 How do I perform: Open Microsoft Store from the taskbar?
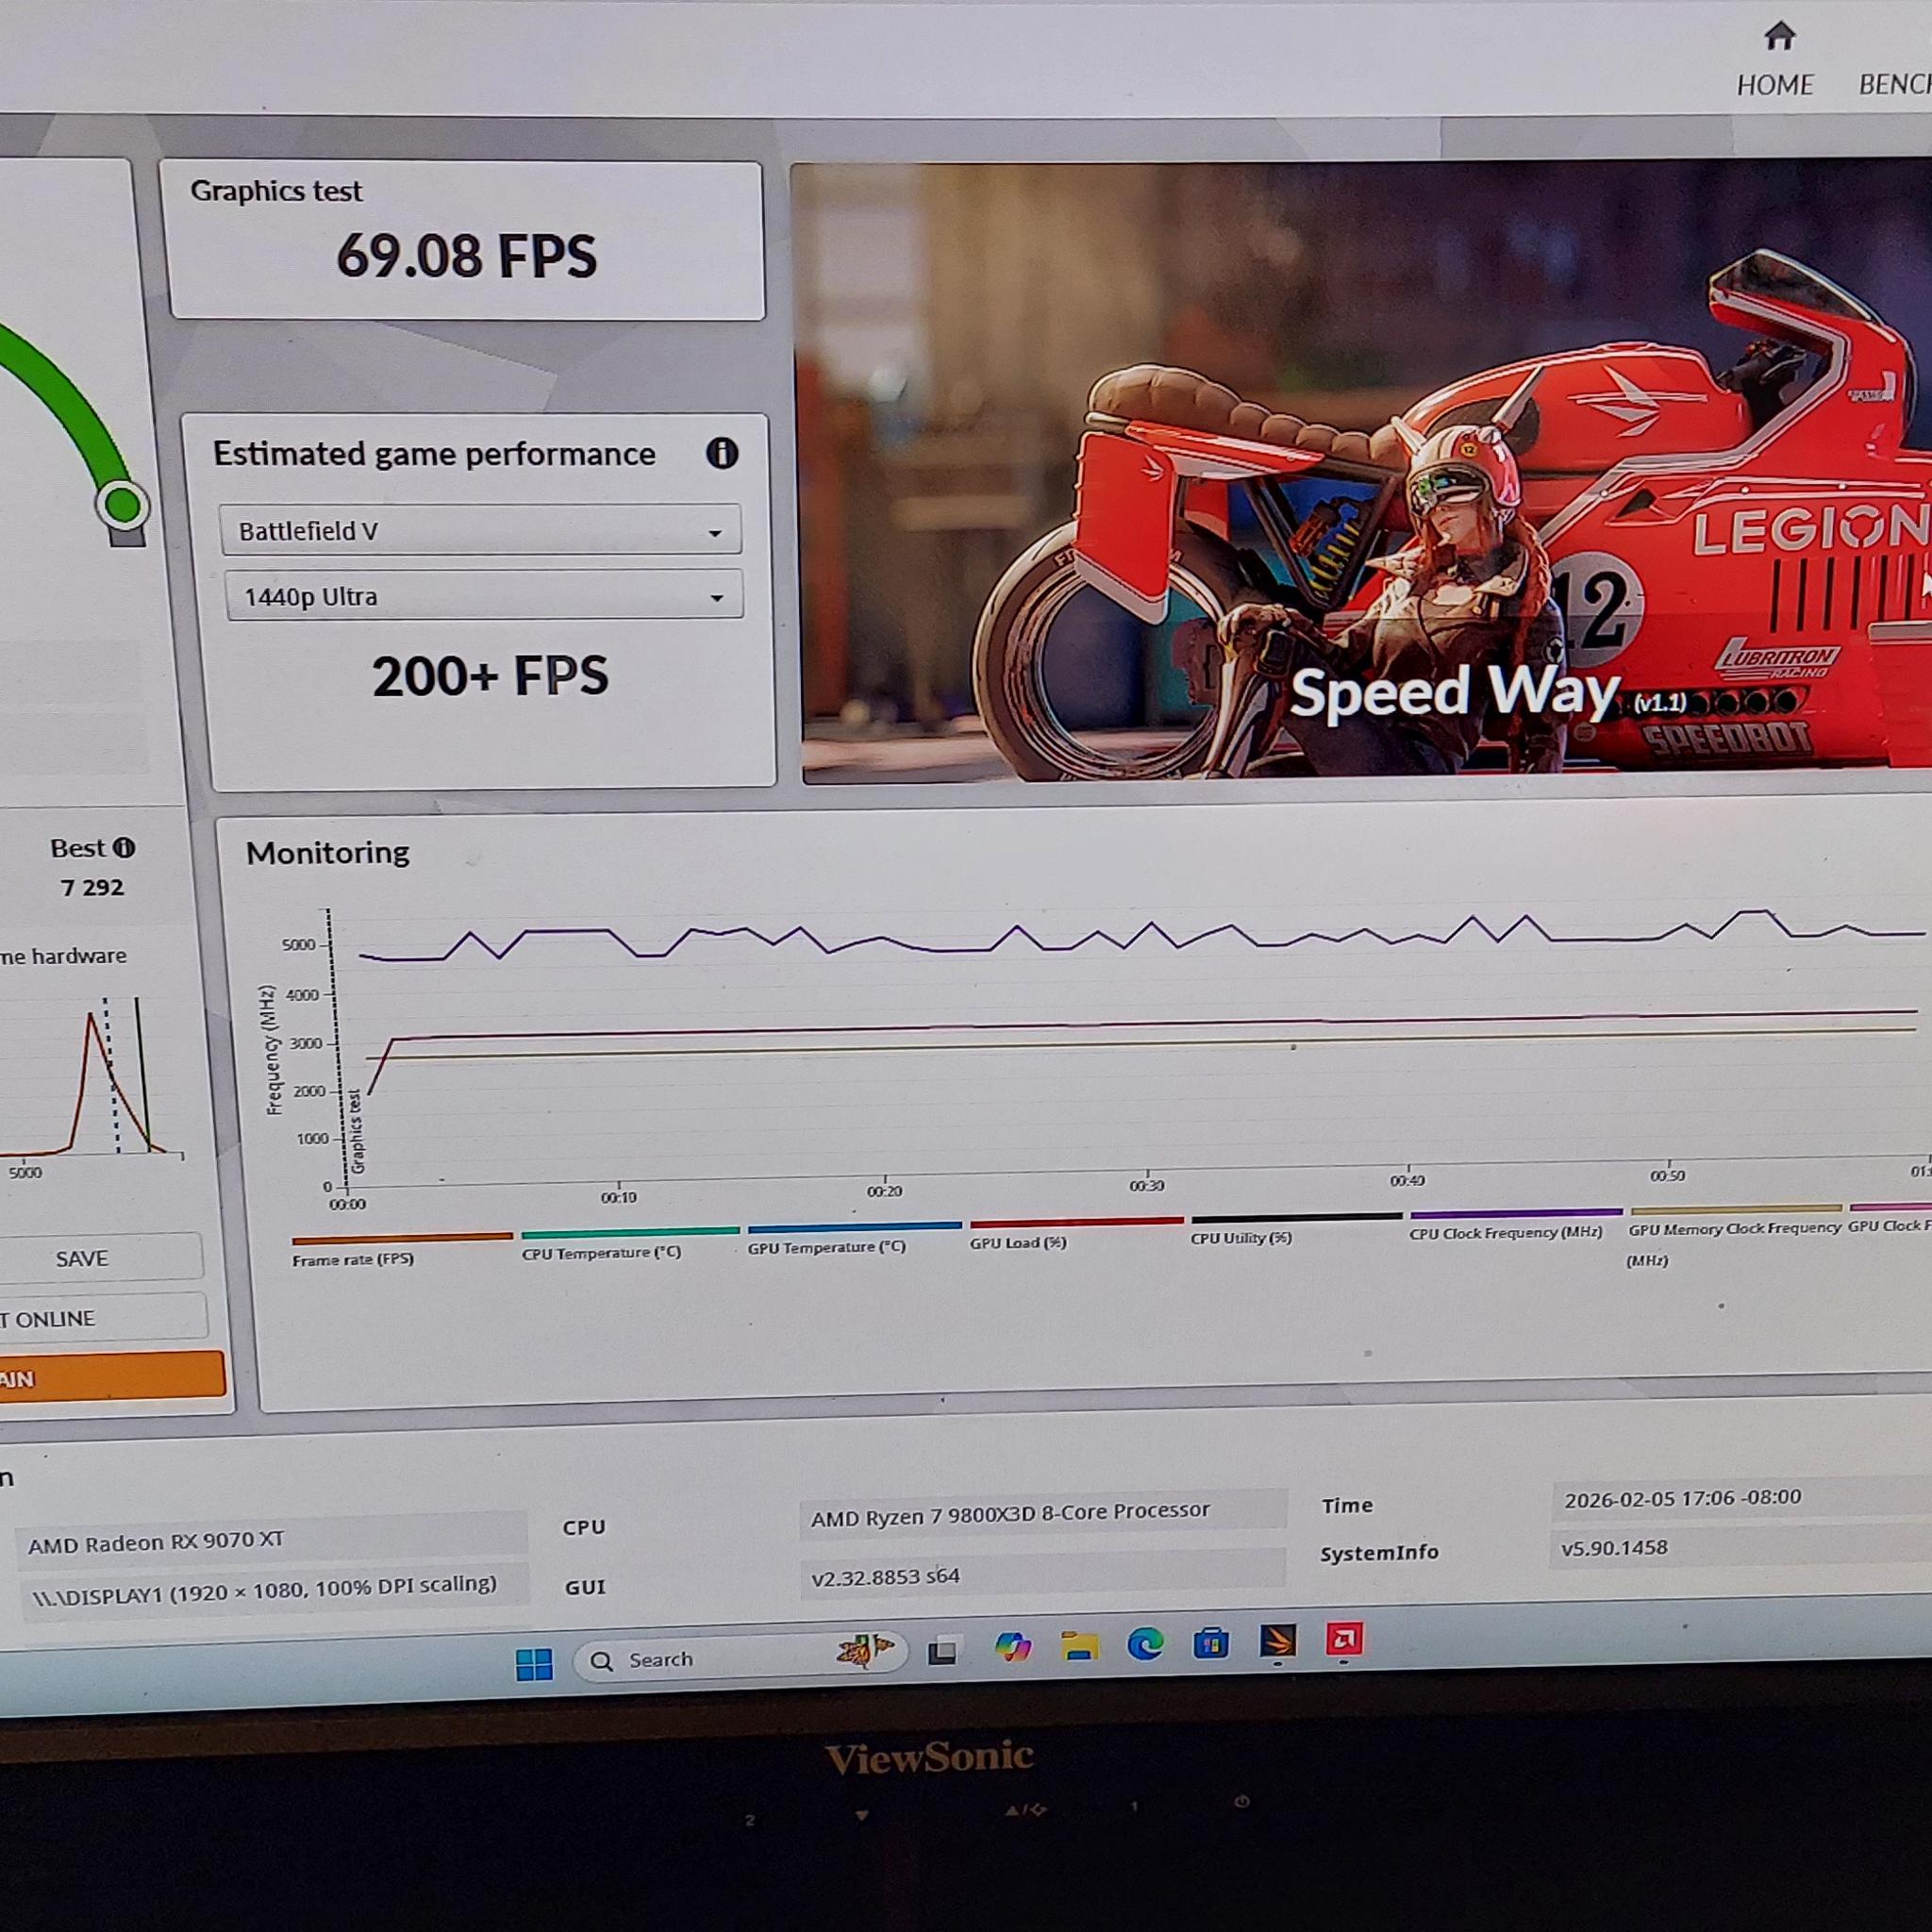1211,1642
